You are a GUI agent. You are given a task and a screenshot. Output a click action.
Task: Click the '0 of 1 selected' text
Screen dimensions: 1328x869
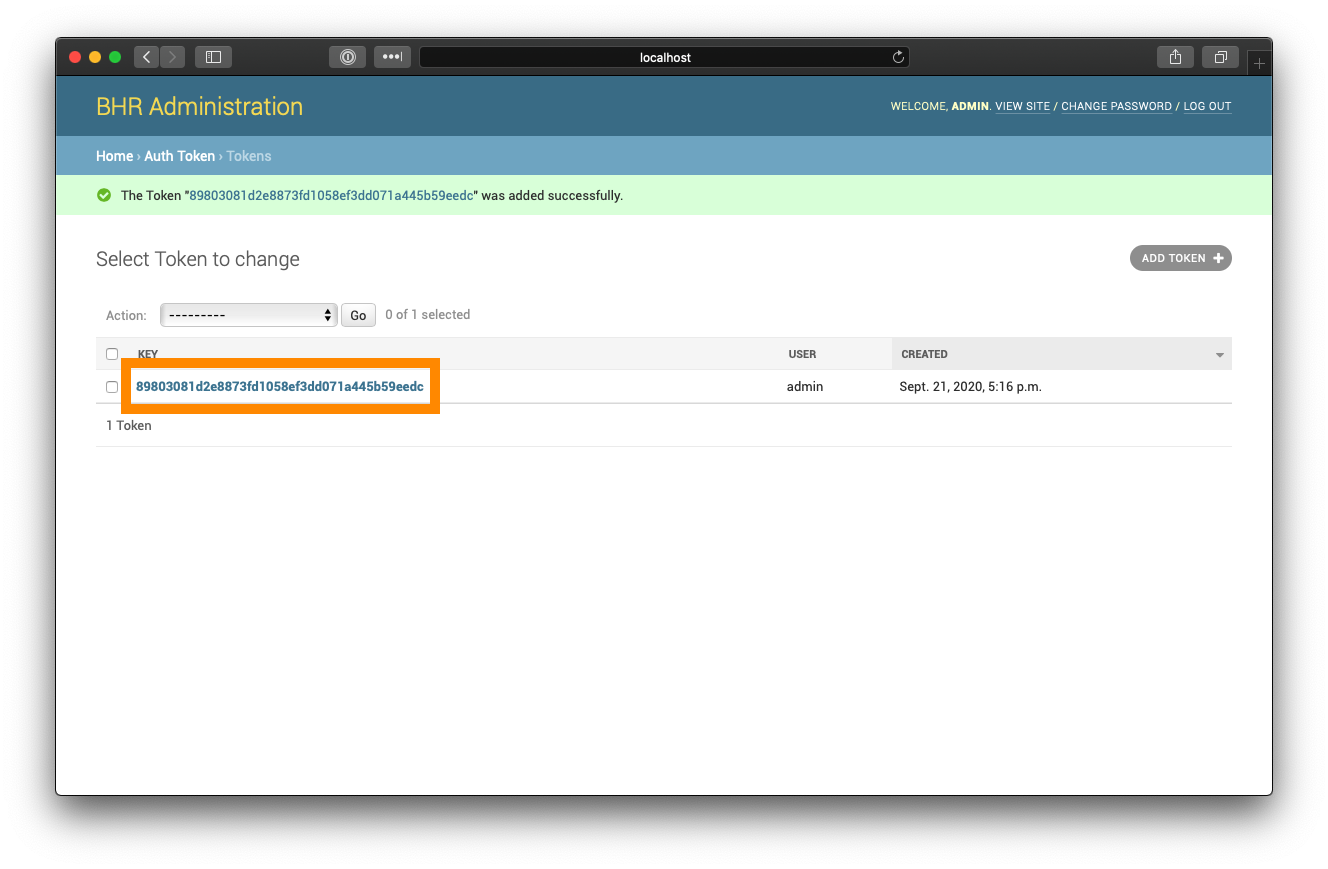(427, 314)
